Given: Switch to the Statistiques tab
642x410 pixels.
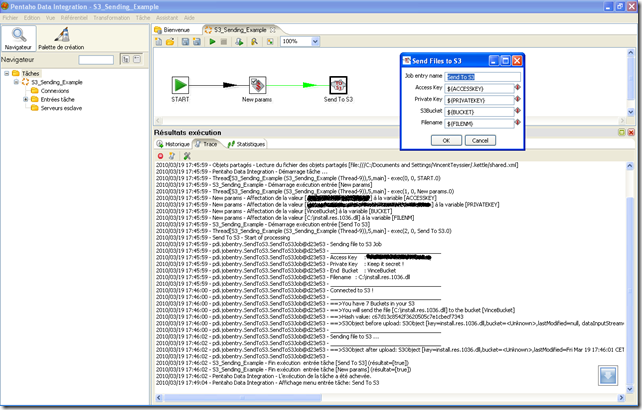Looking at the screenshot, I should pos(246,144).
